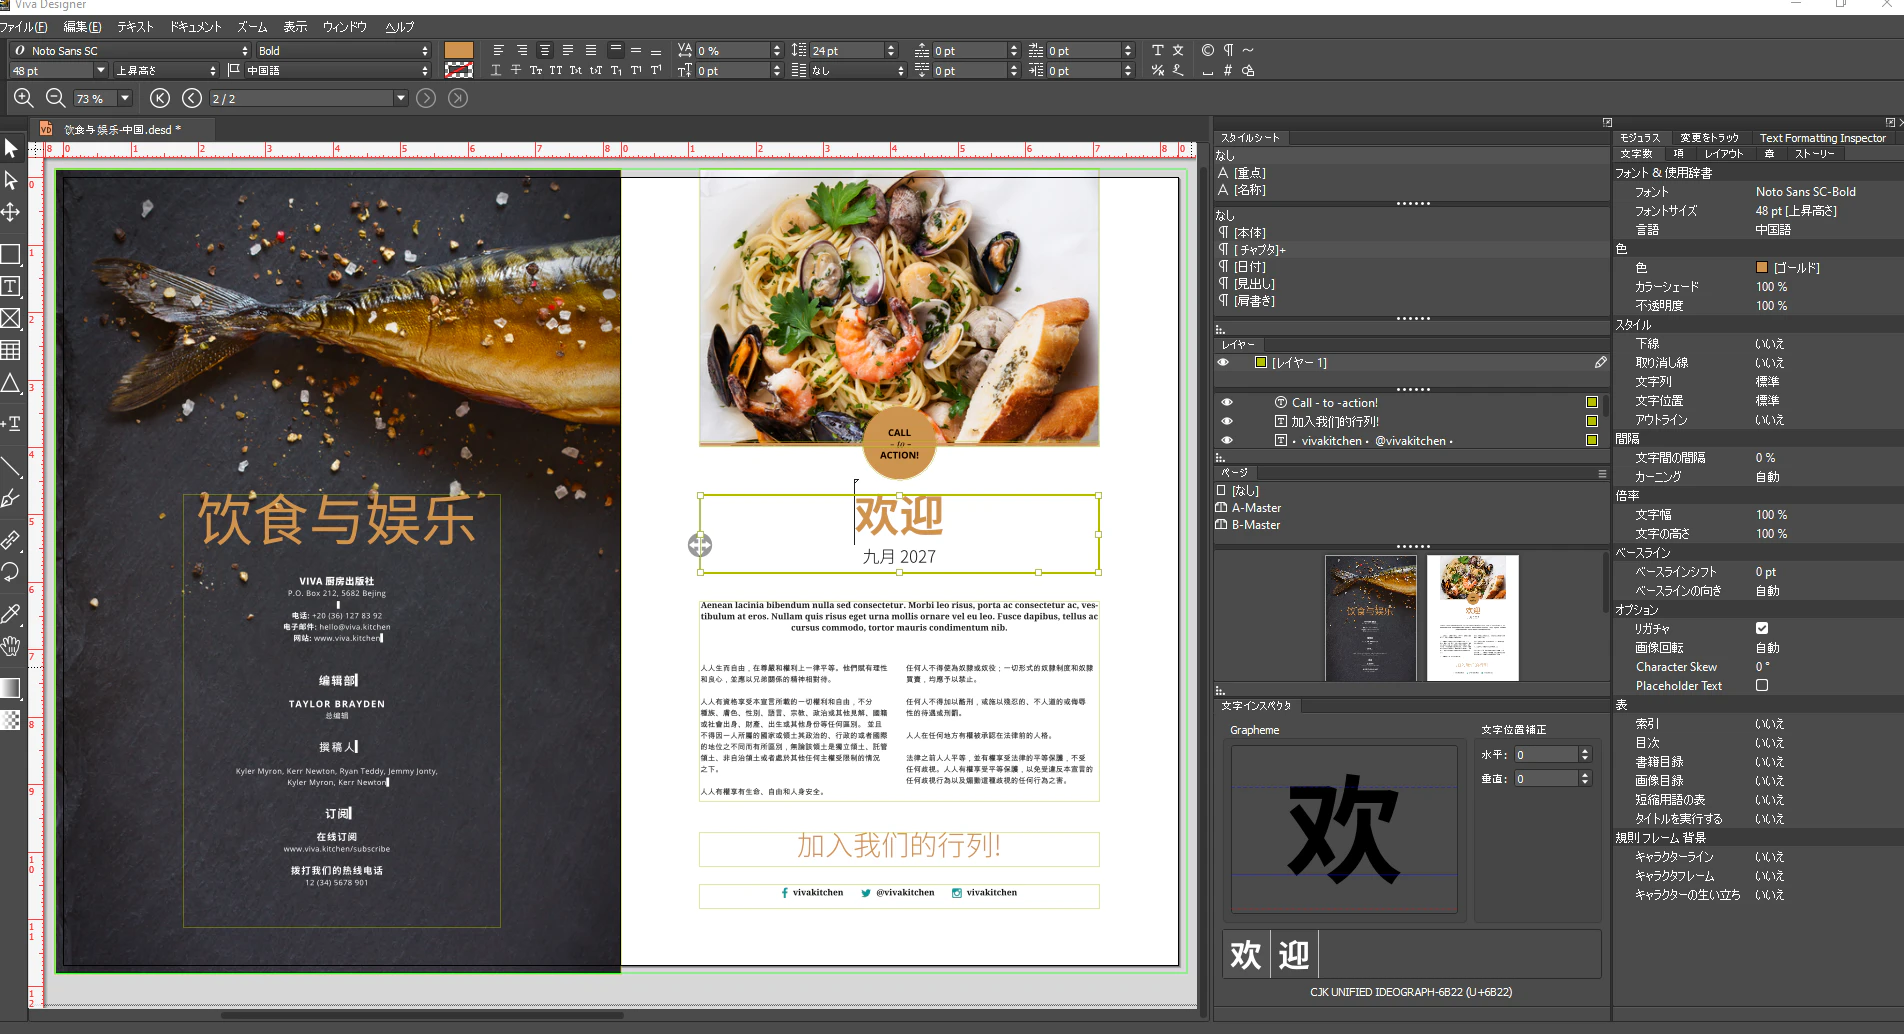Open the ウィンドウ menu
The image size is (1904, 1034).
pyautogui.click(x=344, y=27)
